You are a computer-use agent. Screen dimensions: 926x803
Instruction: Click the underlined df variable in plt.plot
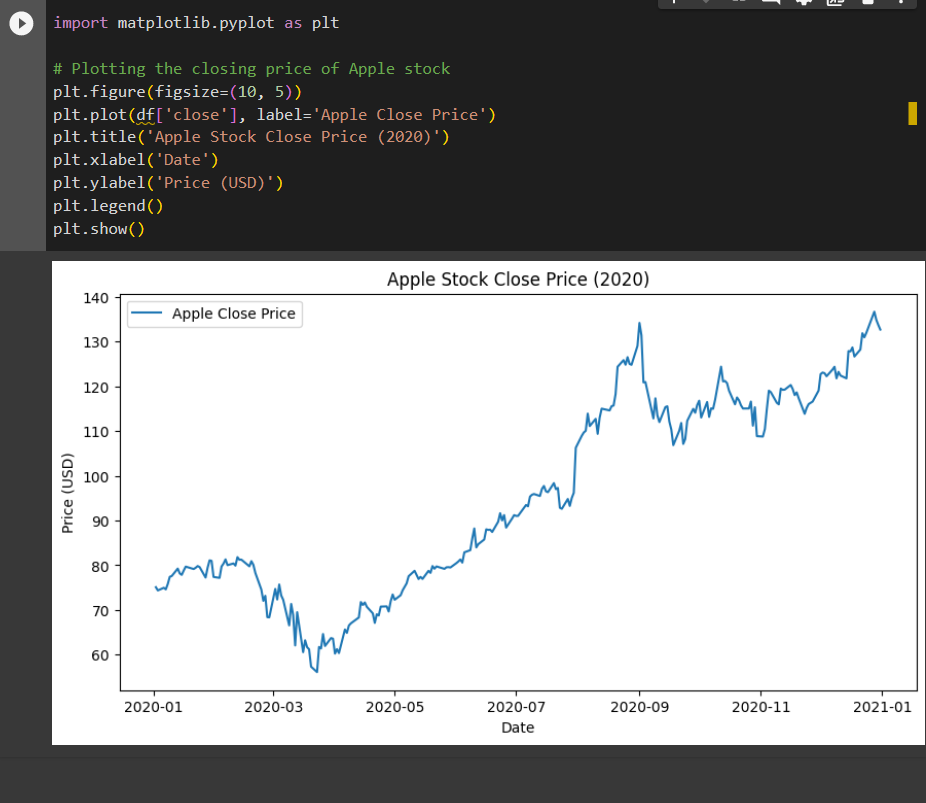click(145, 115)
